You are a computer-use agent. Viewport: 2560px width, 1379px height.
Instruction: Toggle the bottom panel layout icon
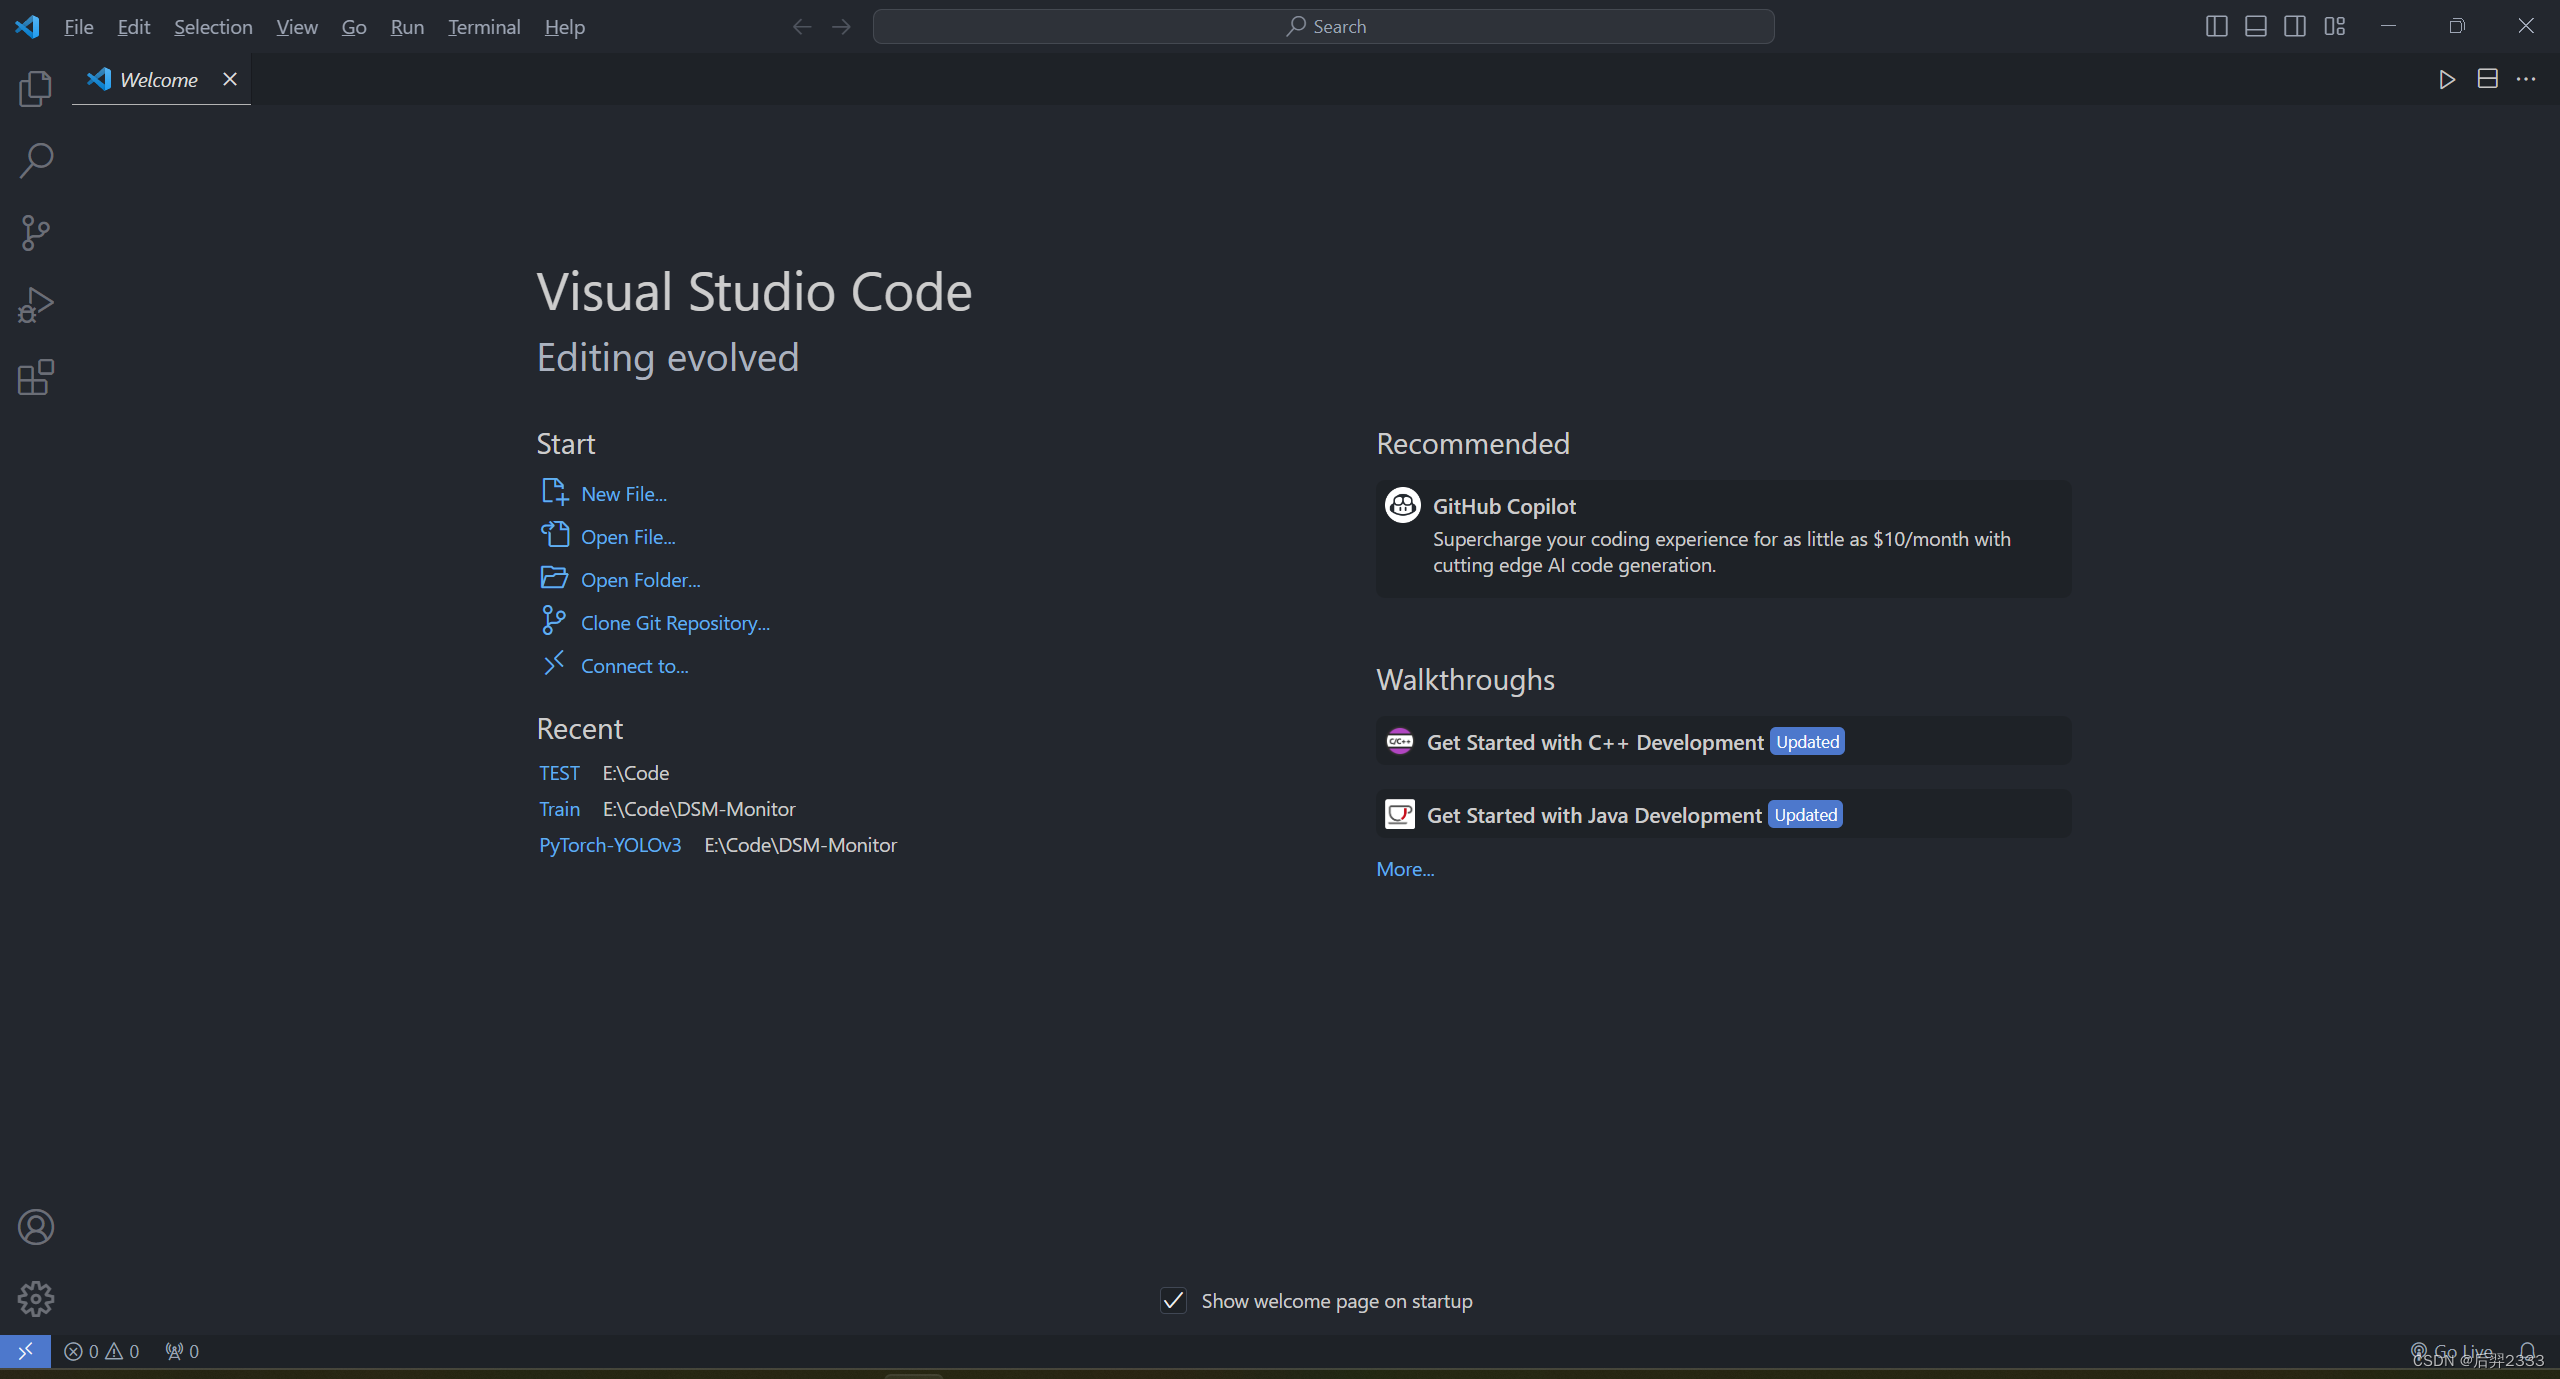2256,26
